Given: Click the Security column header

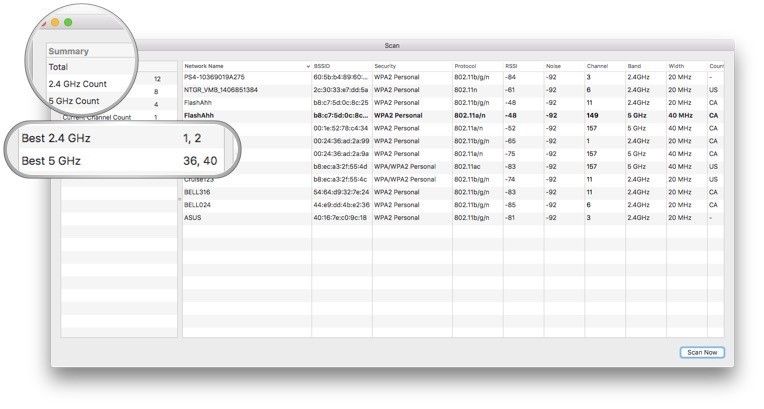Looking at the screenshot, I should click(410, 65).
